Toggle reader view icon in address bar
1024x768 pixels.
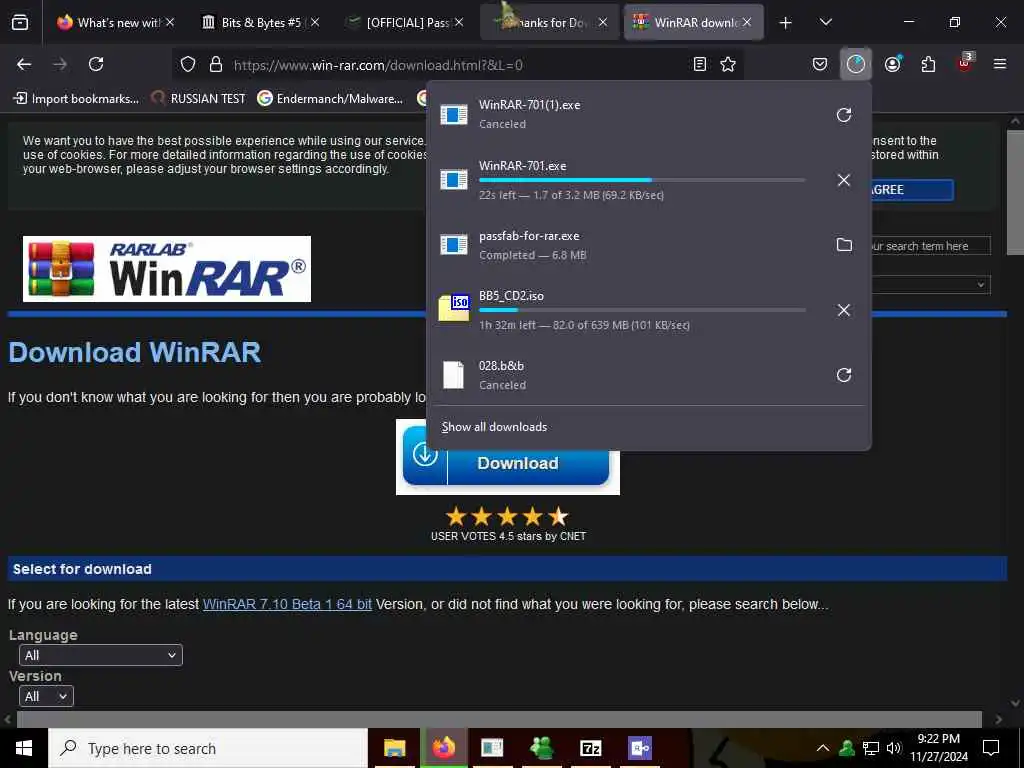coord(699,64)
